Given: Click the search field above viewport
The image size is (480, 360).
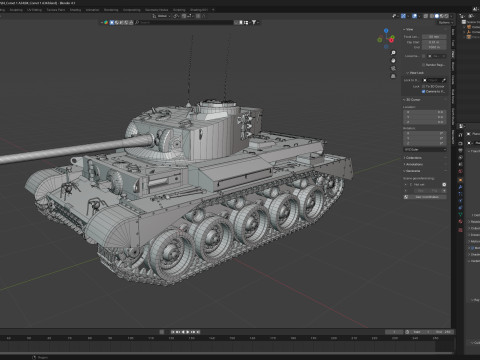Looking at the screenshot, I should [184, 22].
